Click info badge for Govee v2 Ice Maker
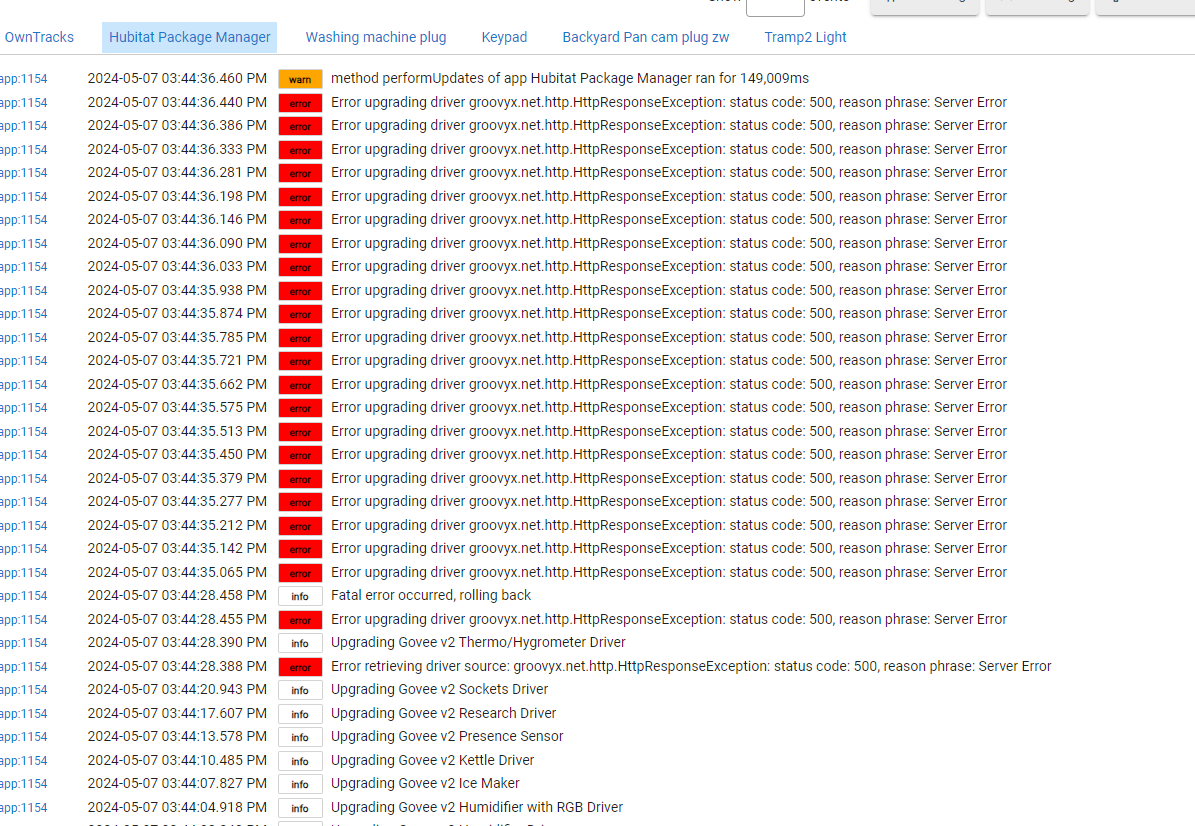Screen dimensions: 1195x826 click(x=300, y=784)
